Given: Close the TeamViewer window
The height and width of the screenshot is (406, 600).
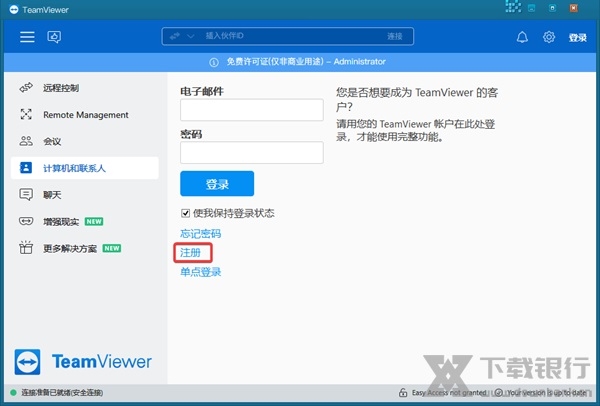Looking at the screenshot, I should (574, 8).
